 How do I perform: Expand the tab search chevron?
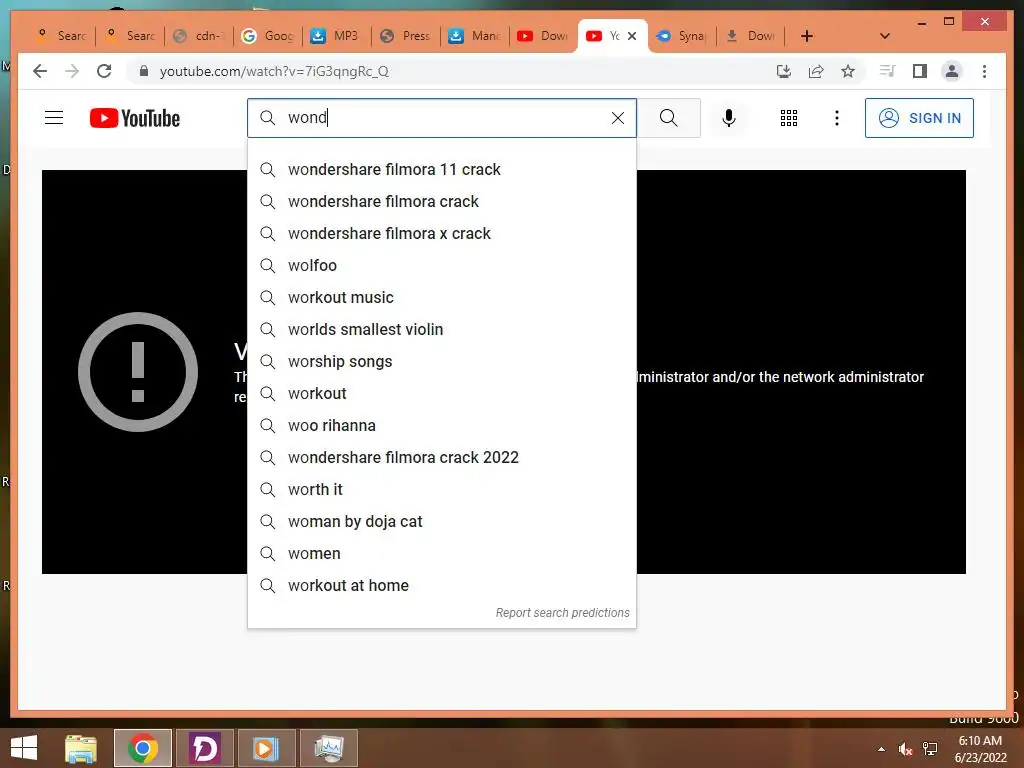click(884, 36)
